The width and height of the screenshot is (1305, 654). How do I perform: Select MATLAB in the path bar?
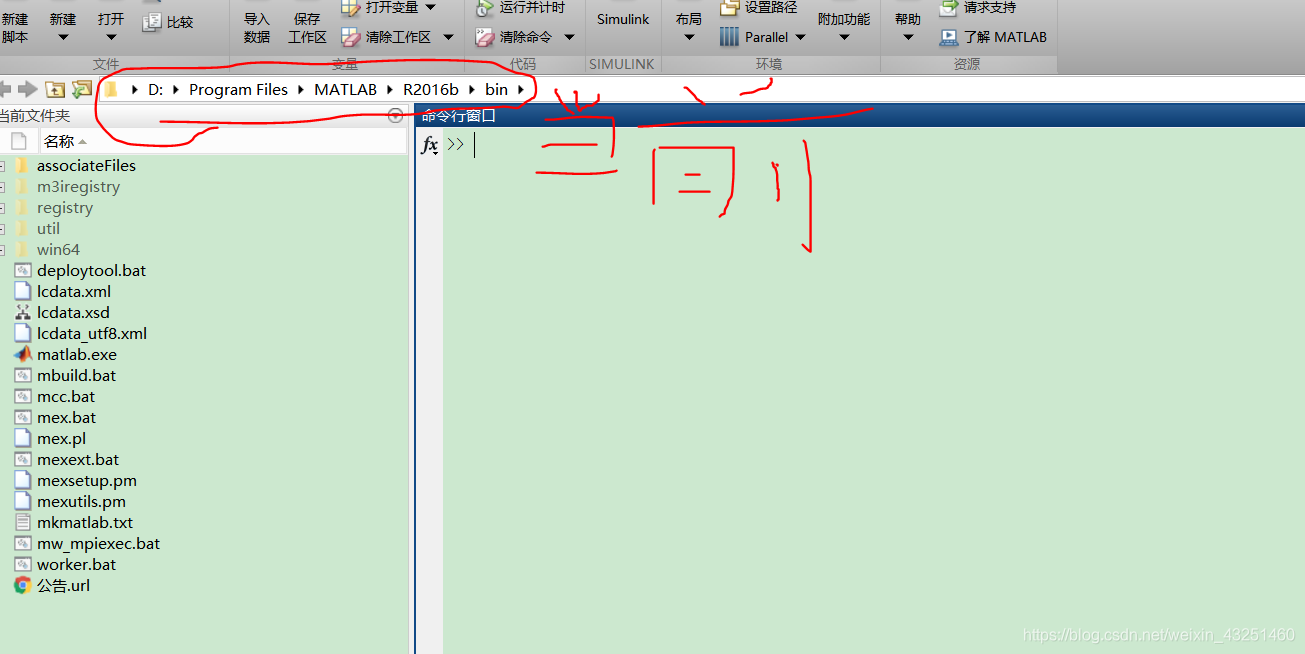[x=345, y=90]
